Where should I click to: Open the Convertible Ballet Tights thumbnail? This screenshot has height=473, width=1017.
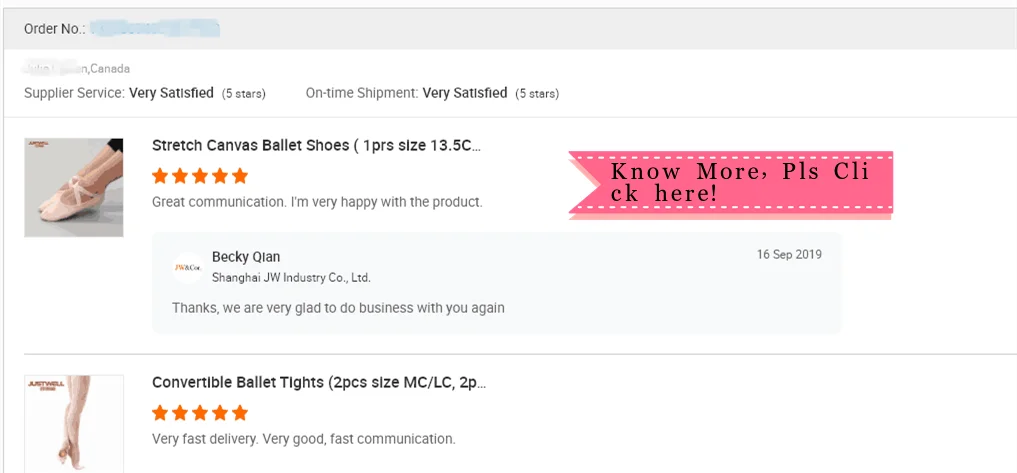point(74,424)
